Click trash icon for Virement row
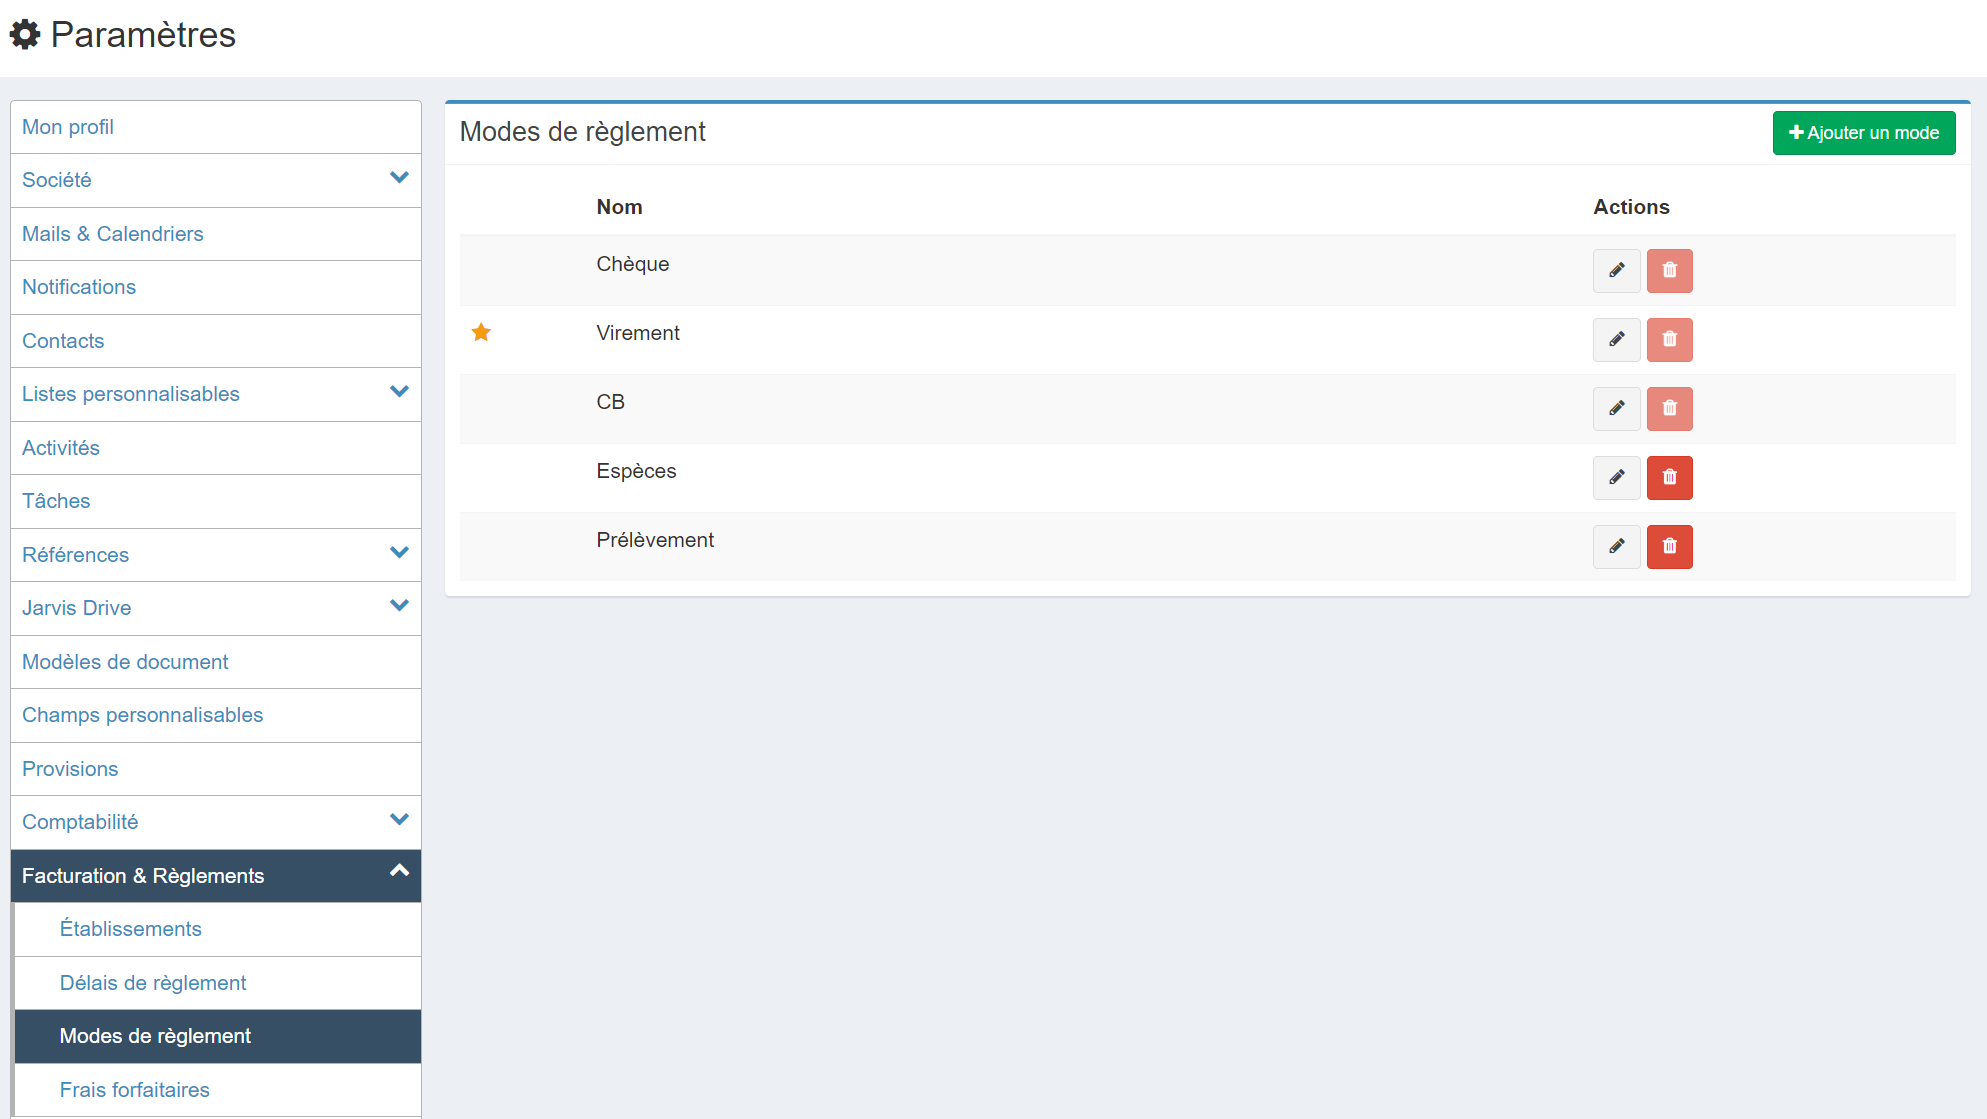 (1669, 340)
